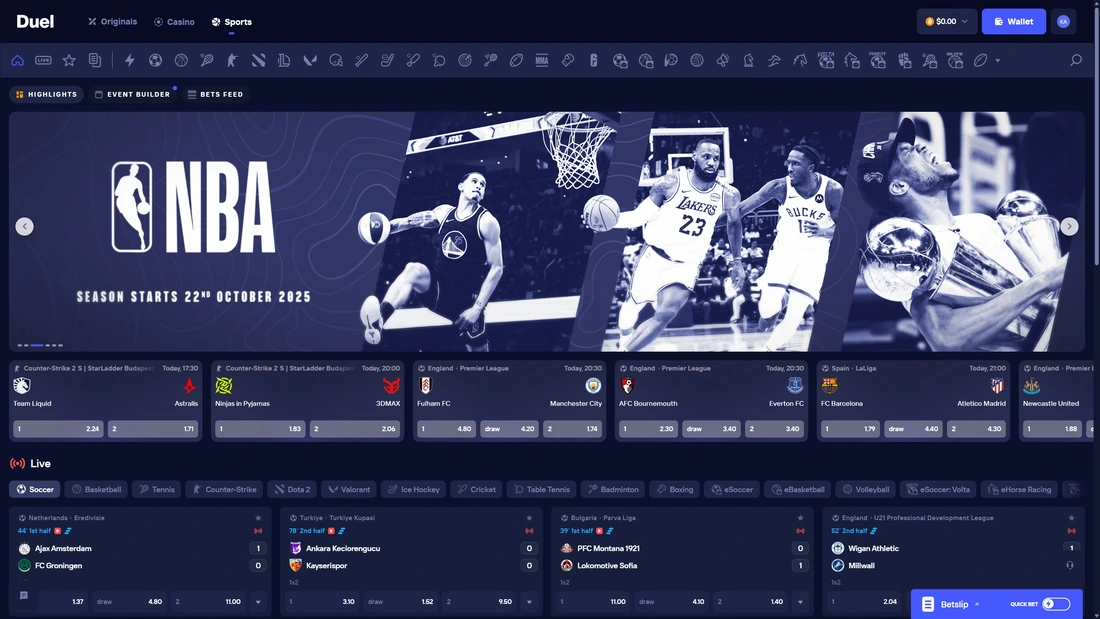Select the Table Tennis live filter tab
The height and width of the screenshot is (619, 1100).
point(542,489)
